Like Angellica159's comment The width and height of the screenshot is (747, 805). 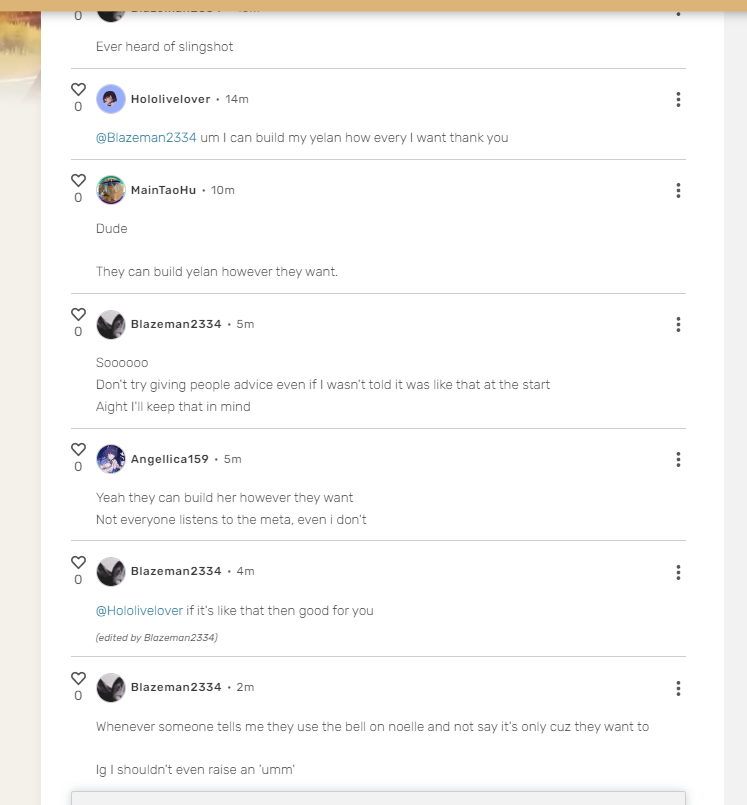(78, 449)
